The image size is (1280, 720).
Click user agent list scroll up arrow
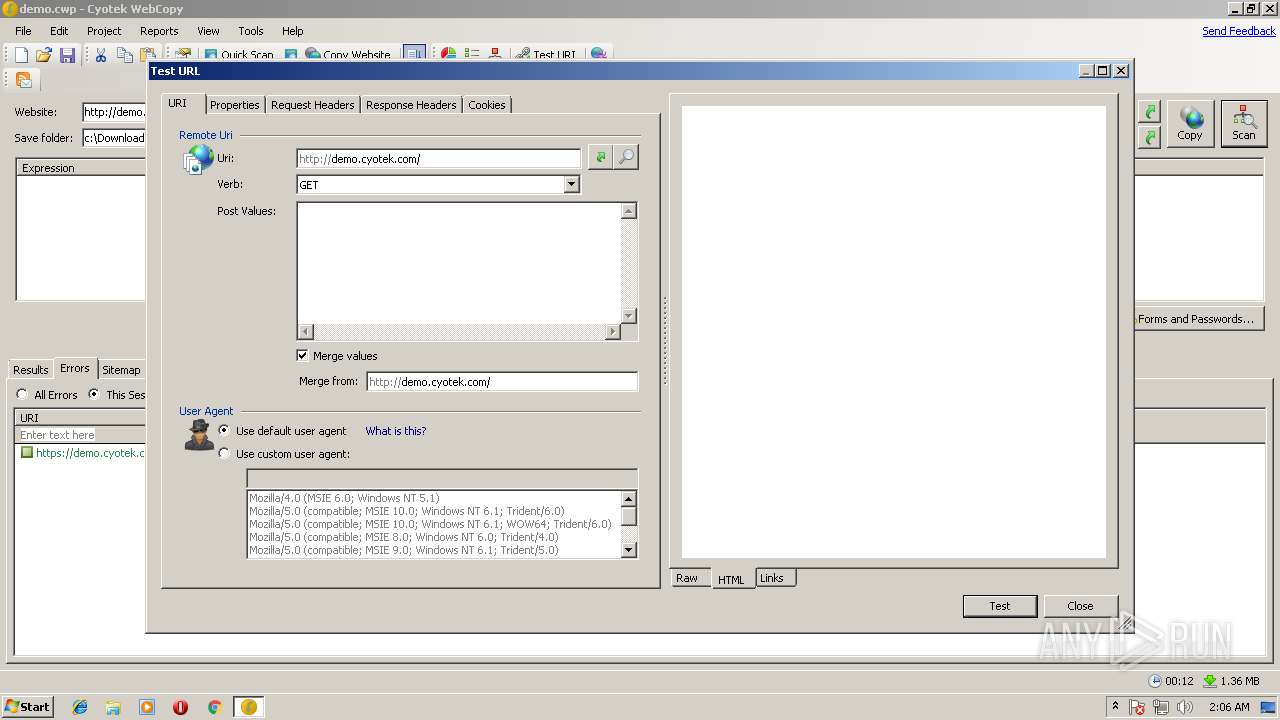[x=629, y=499]
